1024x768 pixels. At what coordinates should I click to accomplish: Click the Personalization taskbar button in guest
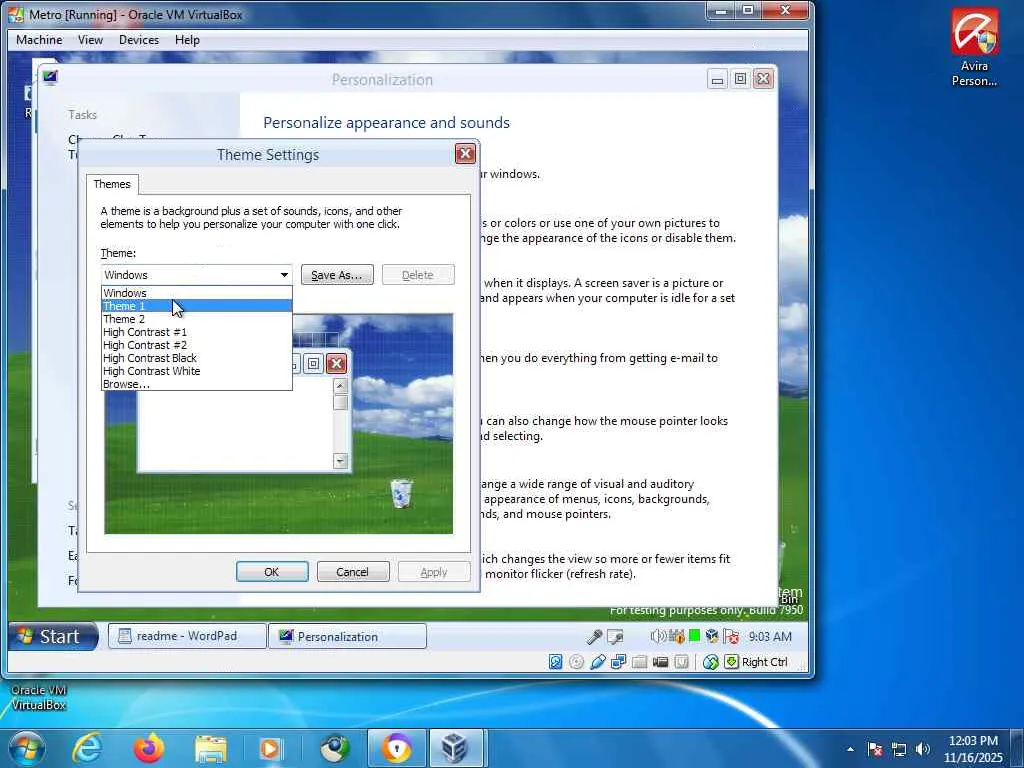(347, 636)
